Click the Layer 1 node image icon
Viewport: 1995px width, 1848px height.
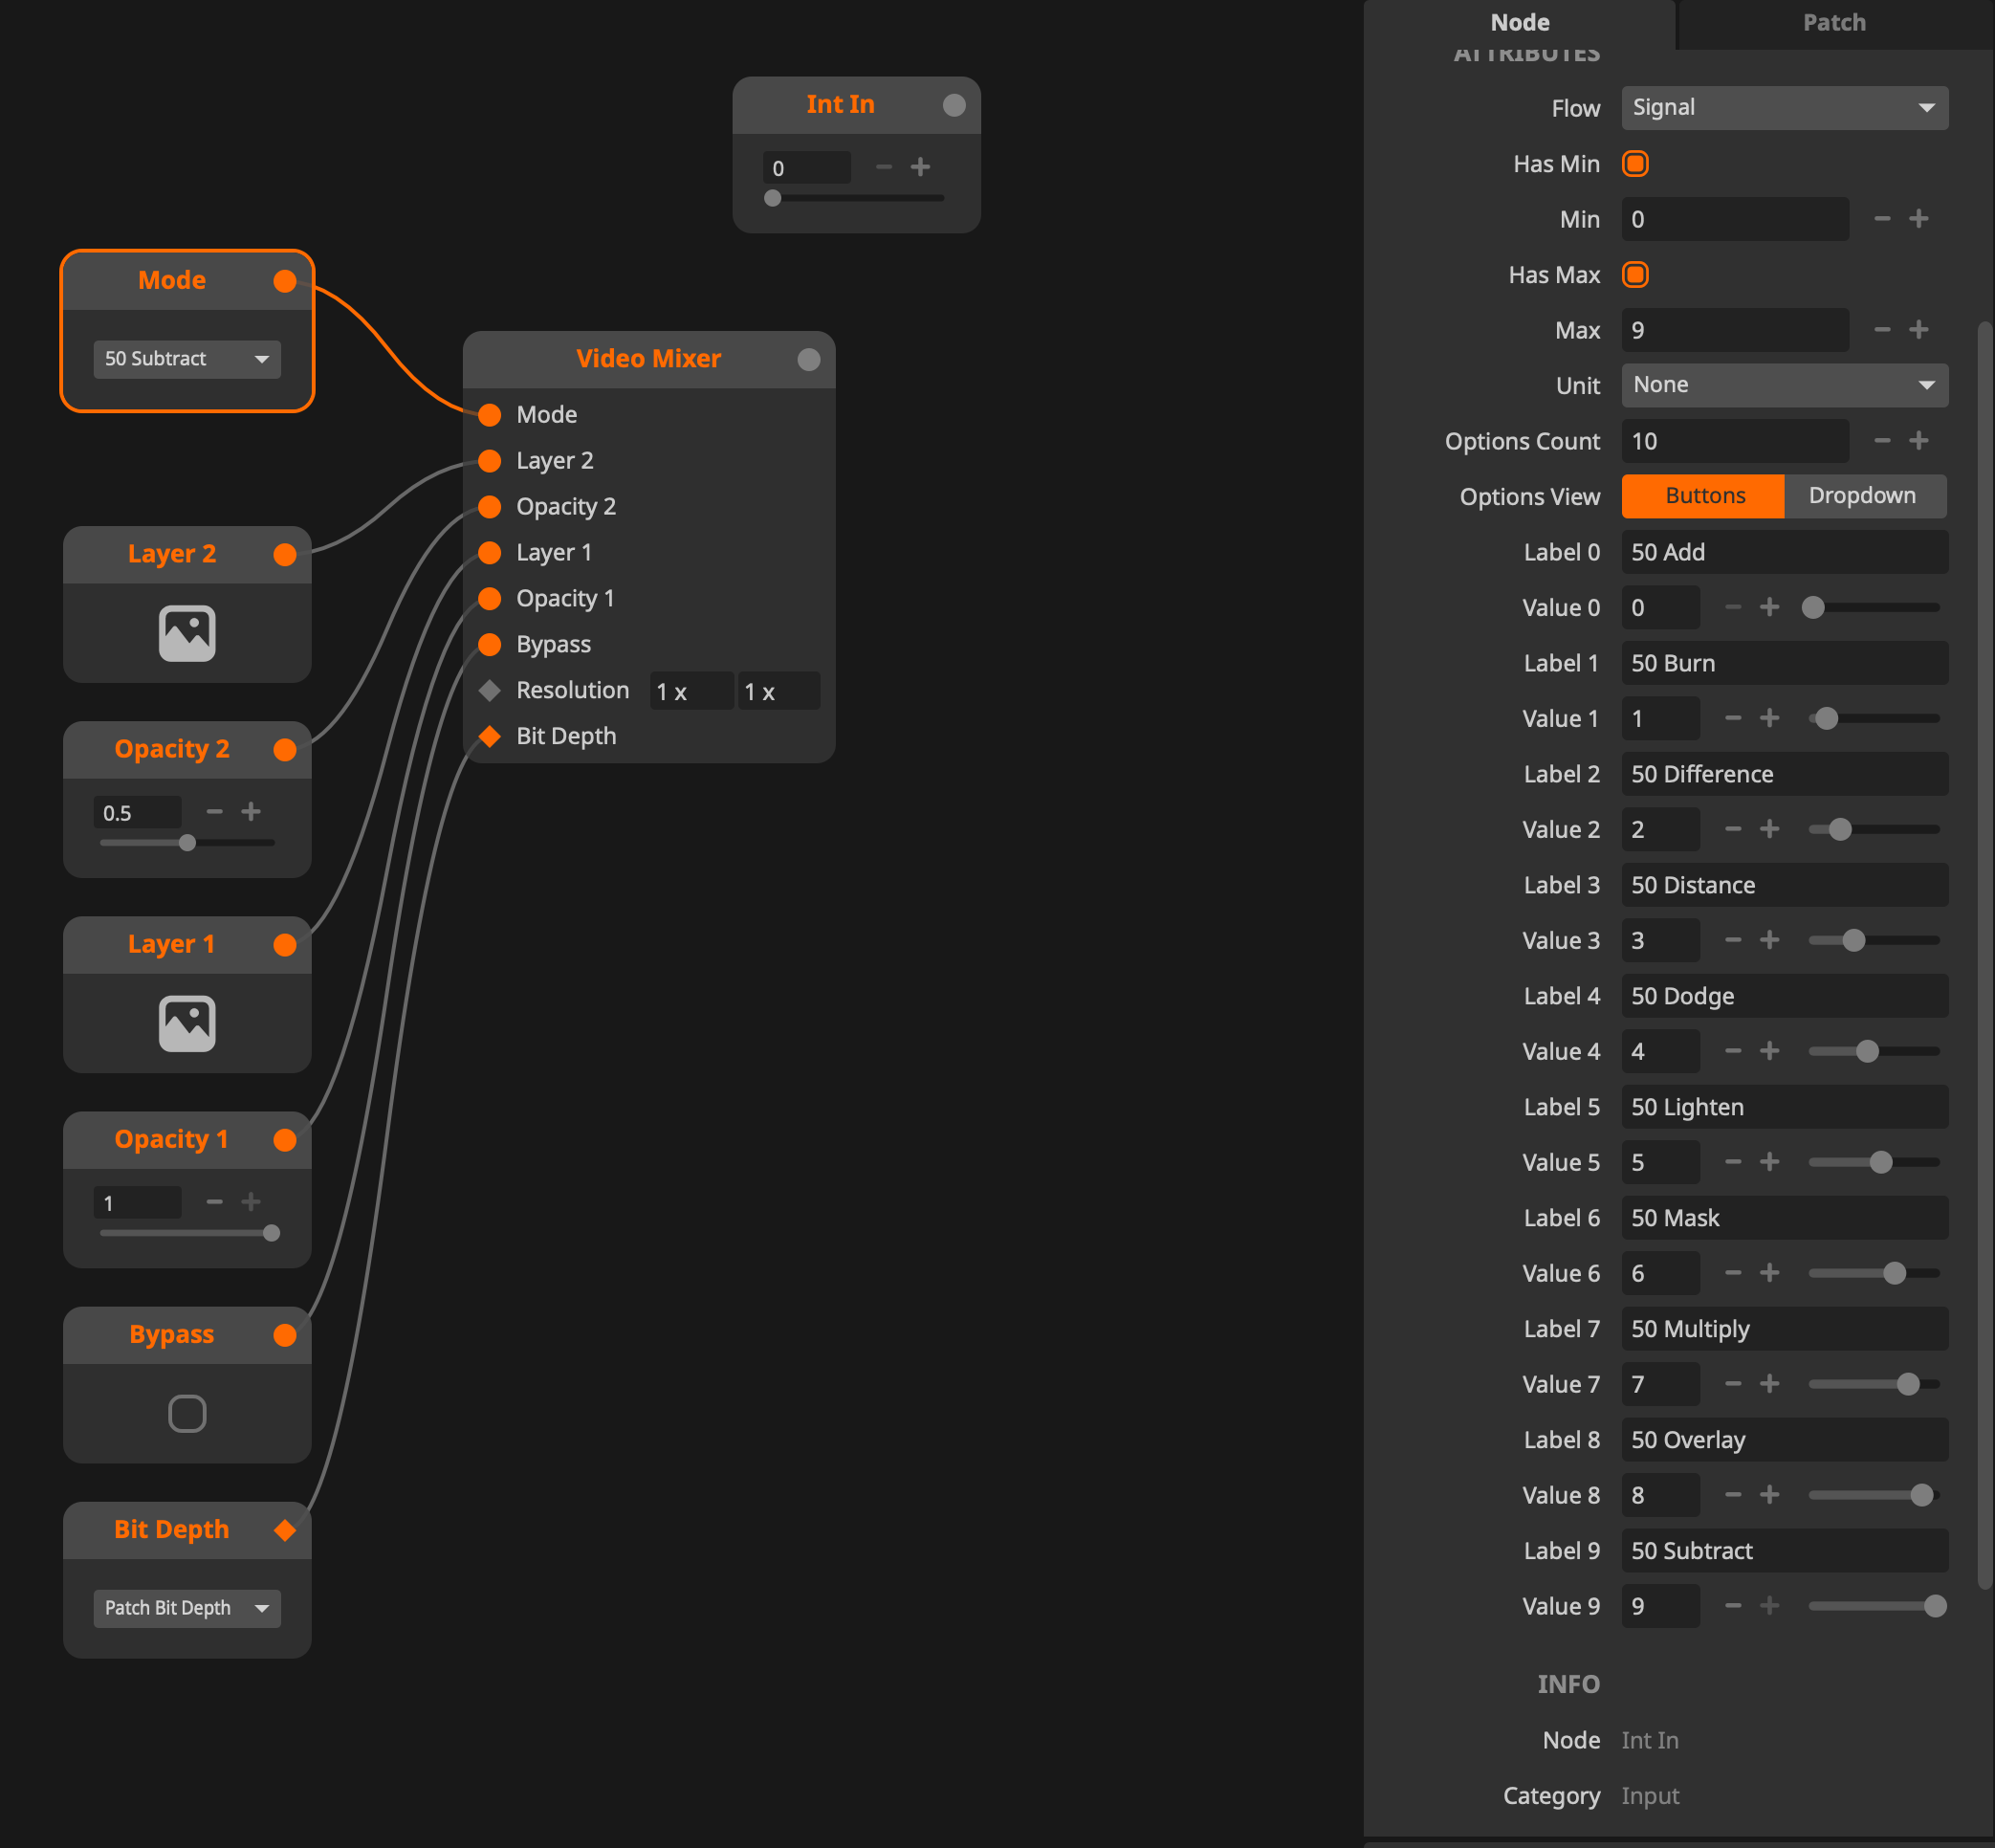point(187,1023)
